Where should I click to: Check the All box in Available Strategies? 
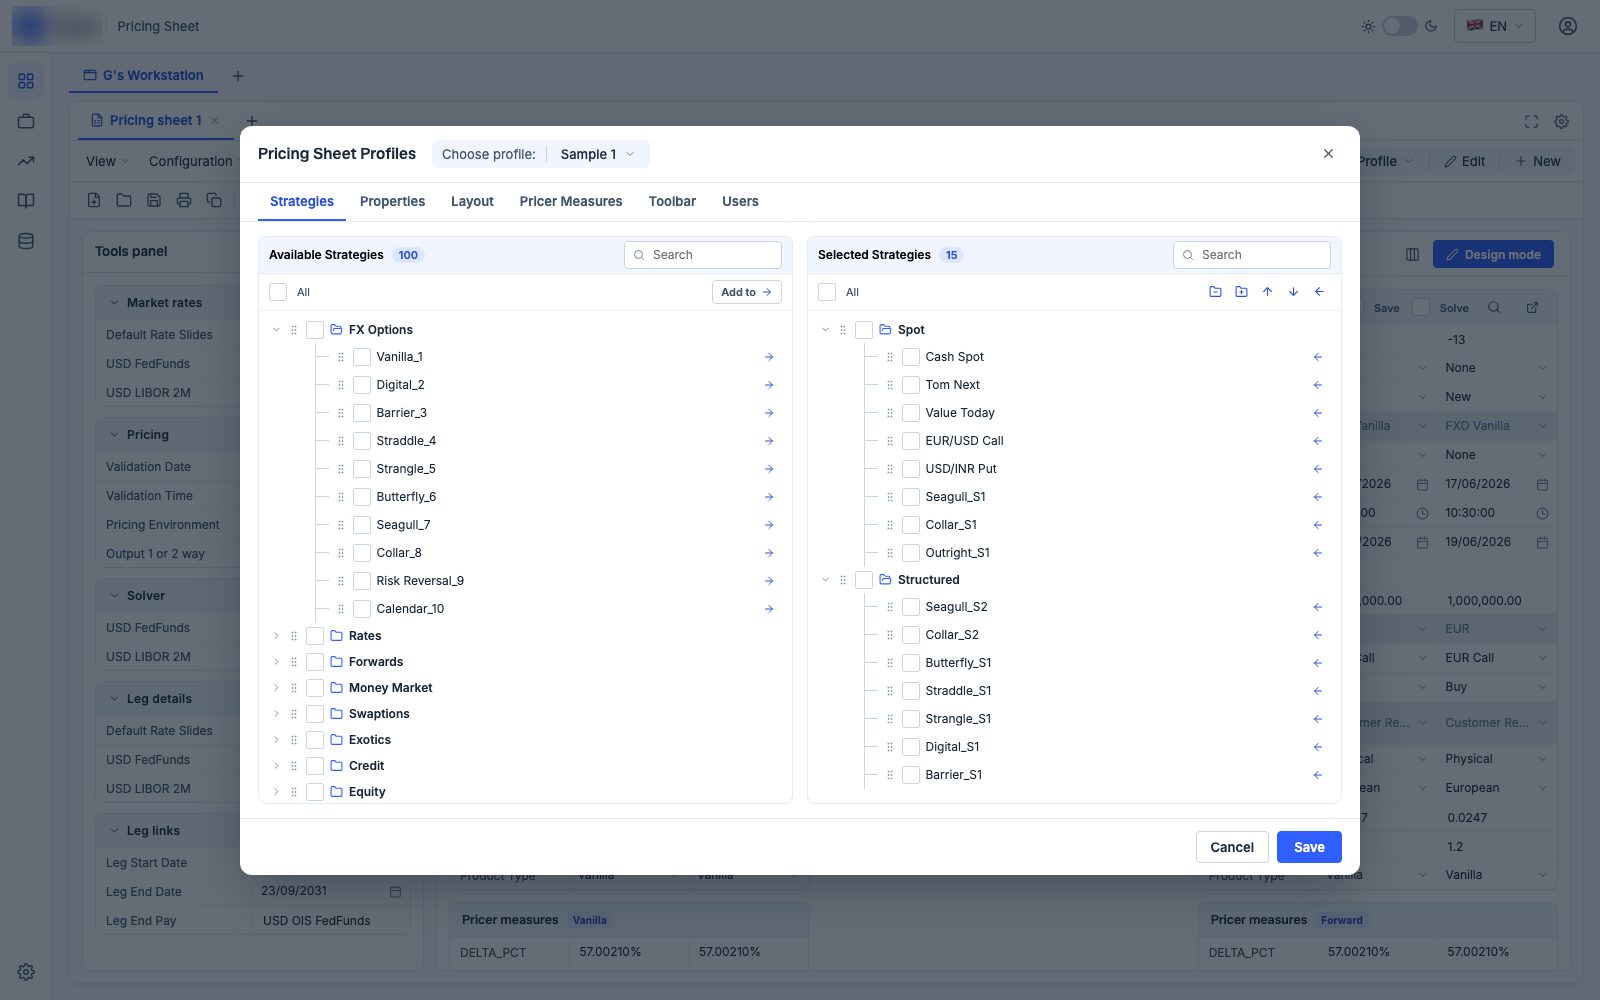tap(278, 292)
